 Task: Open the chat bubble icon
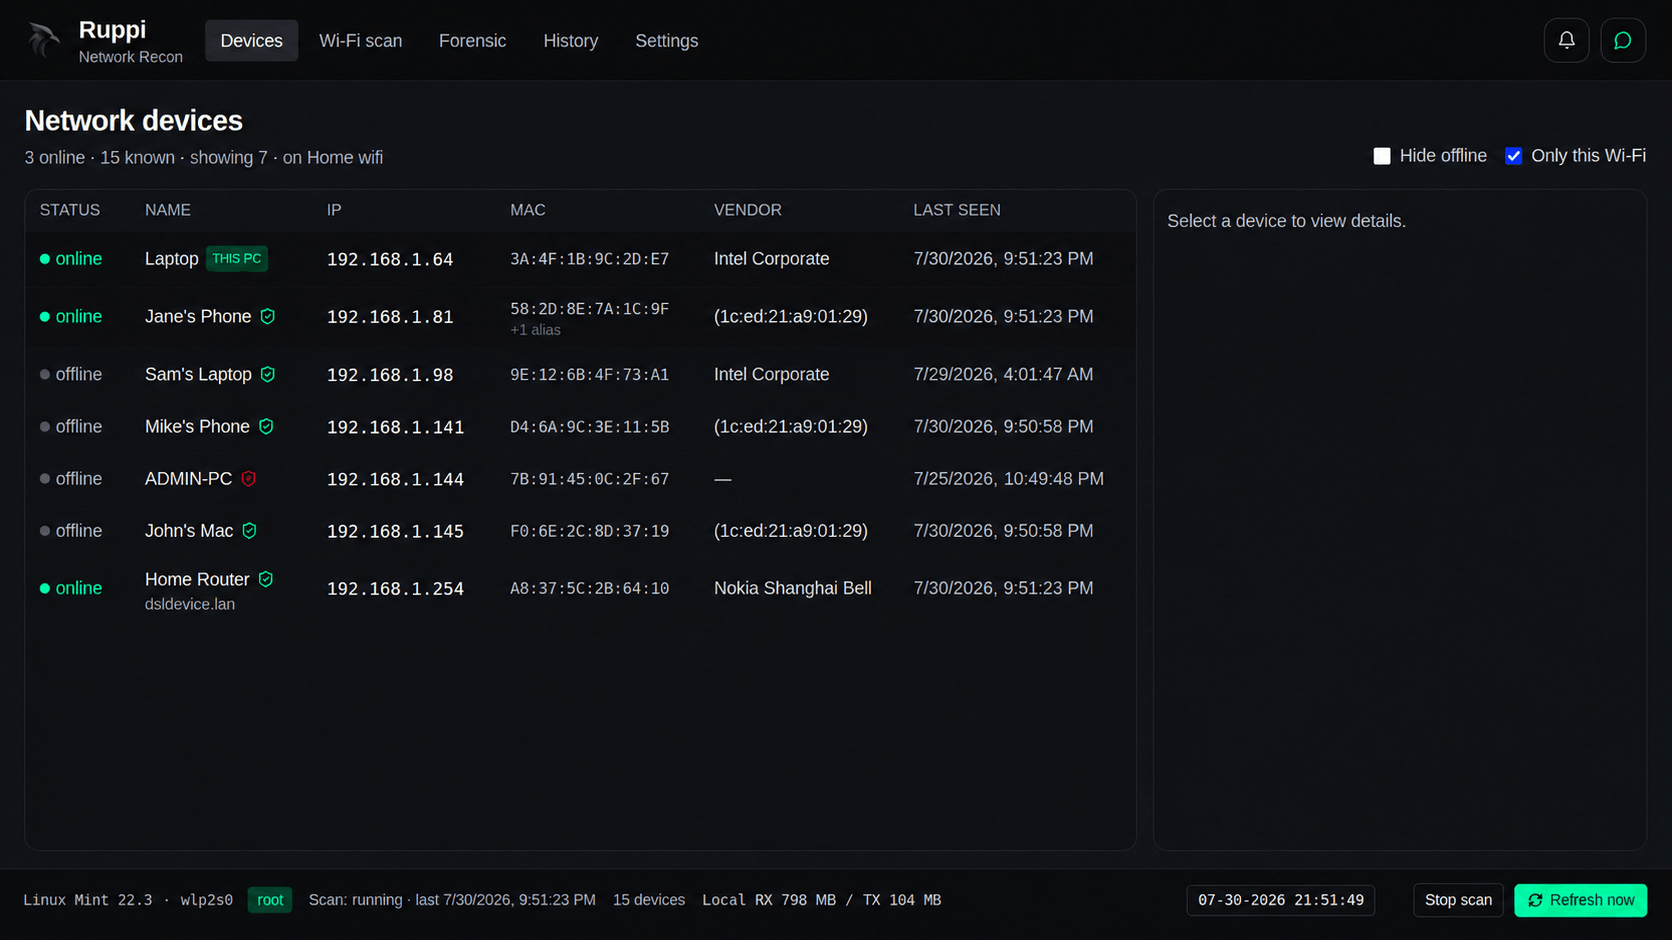(x=1622, y=41)
